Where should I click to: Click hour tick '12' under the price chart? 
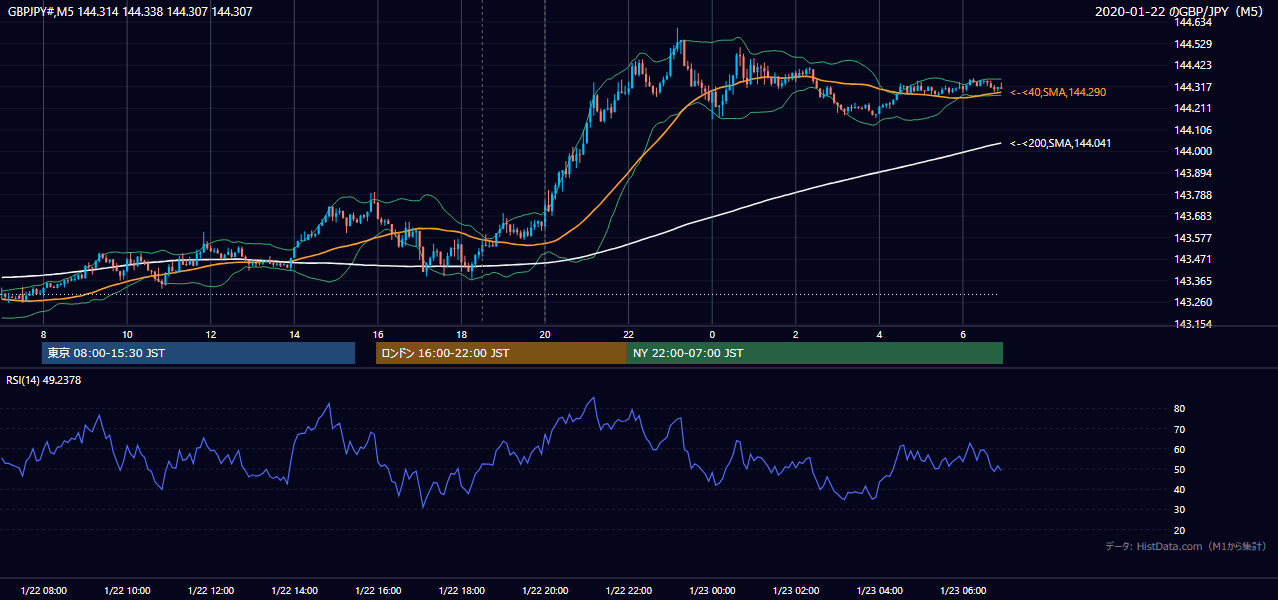point(210,334)
